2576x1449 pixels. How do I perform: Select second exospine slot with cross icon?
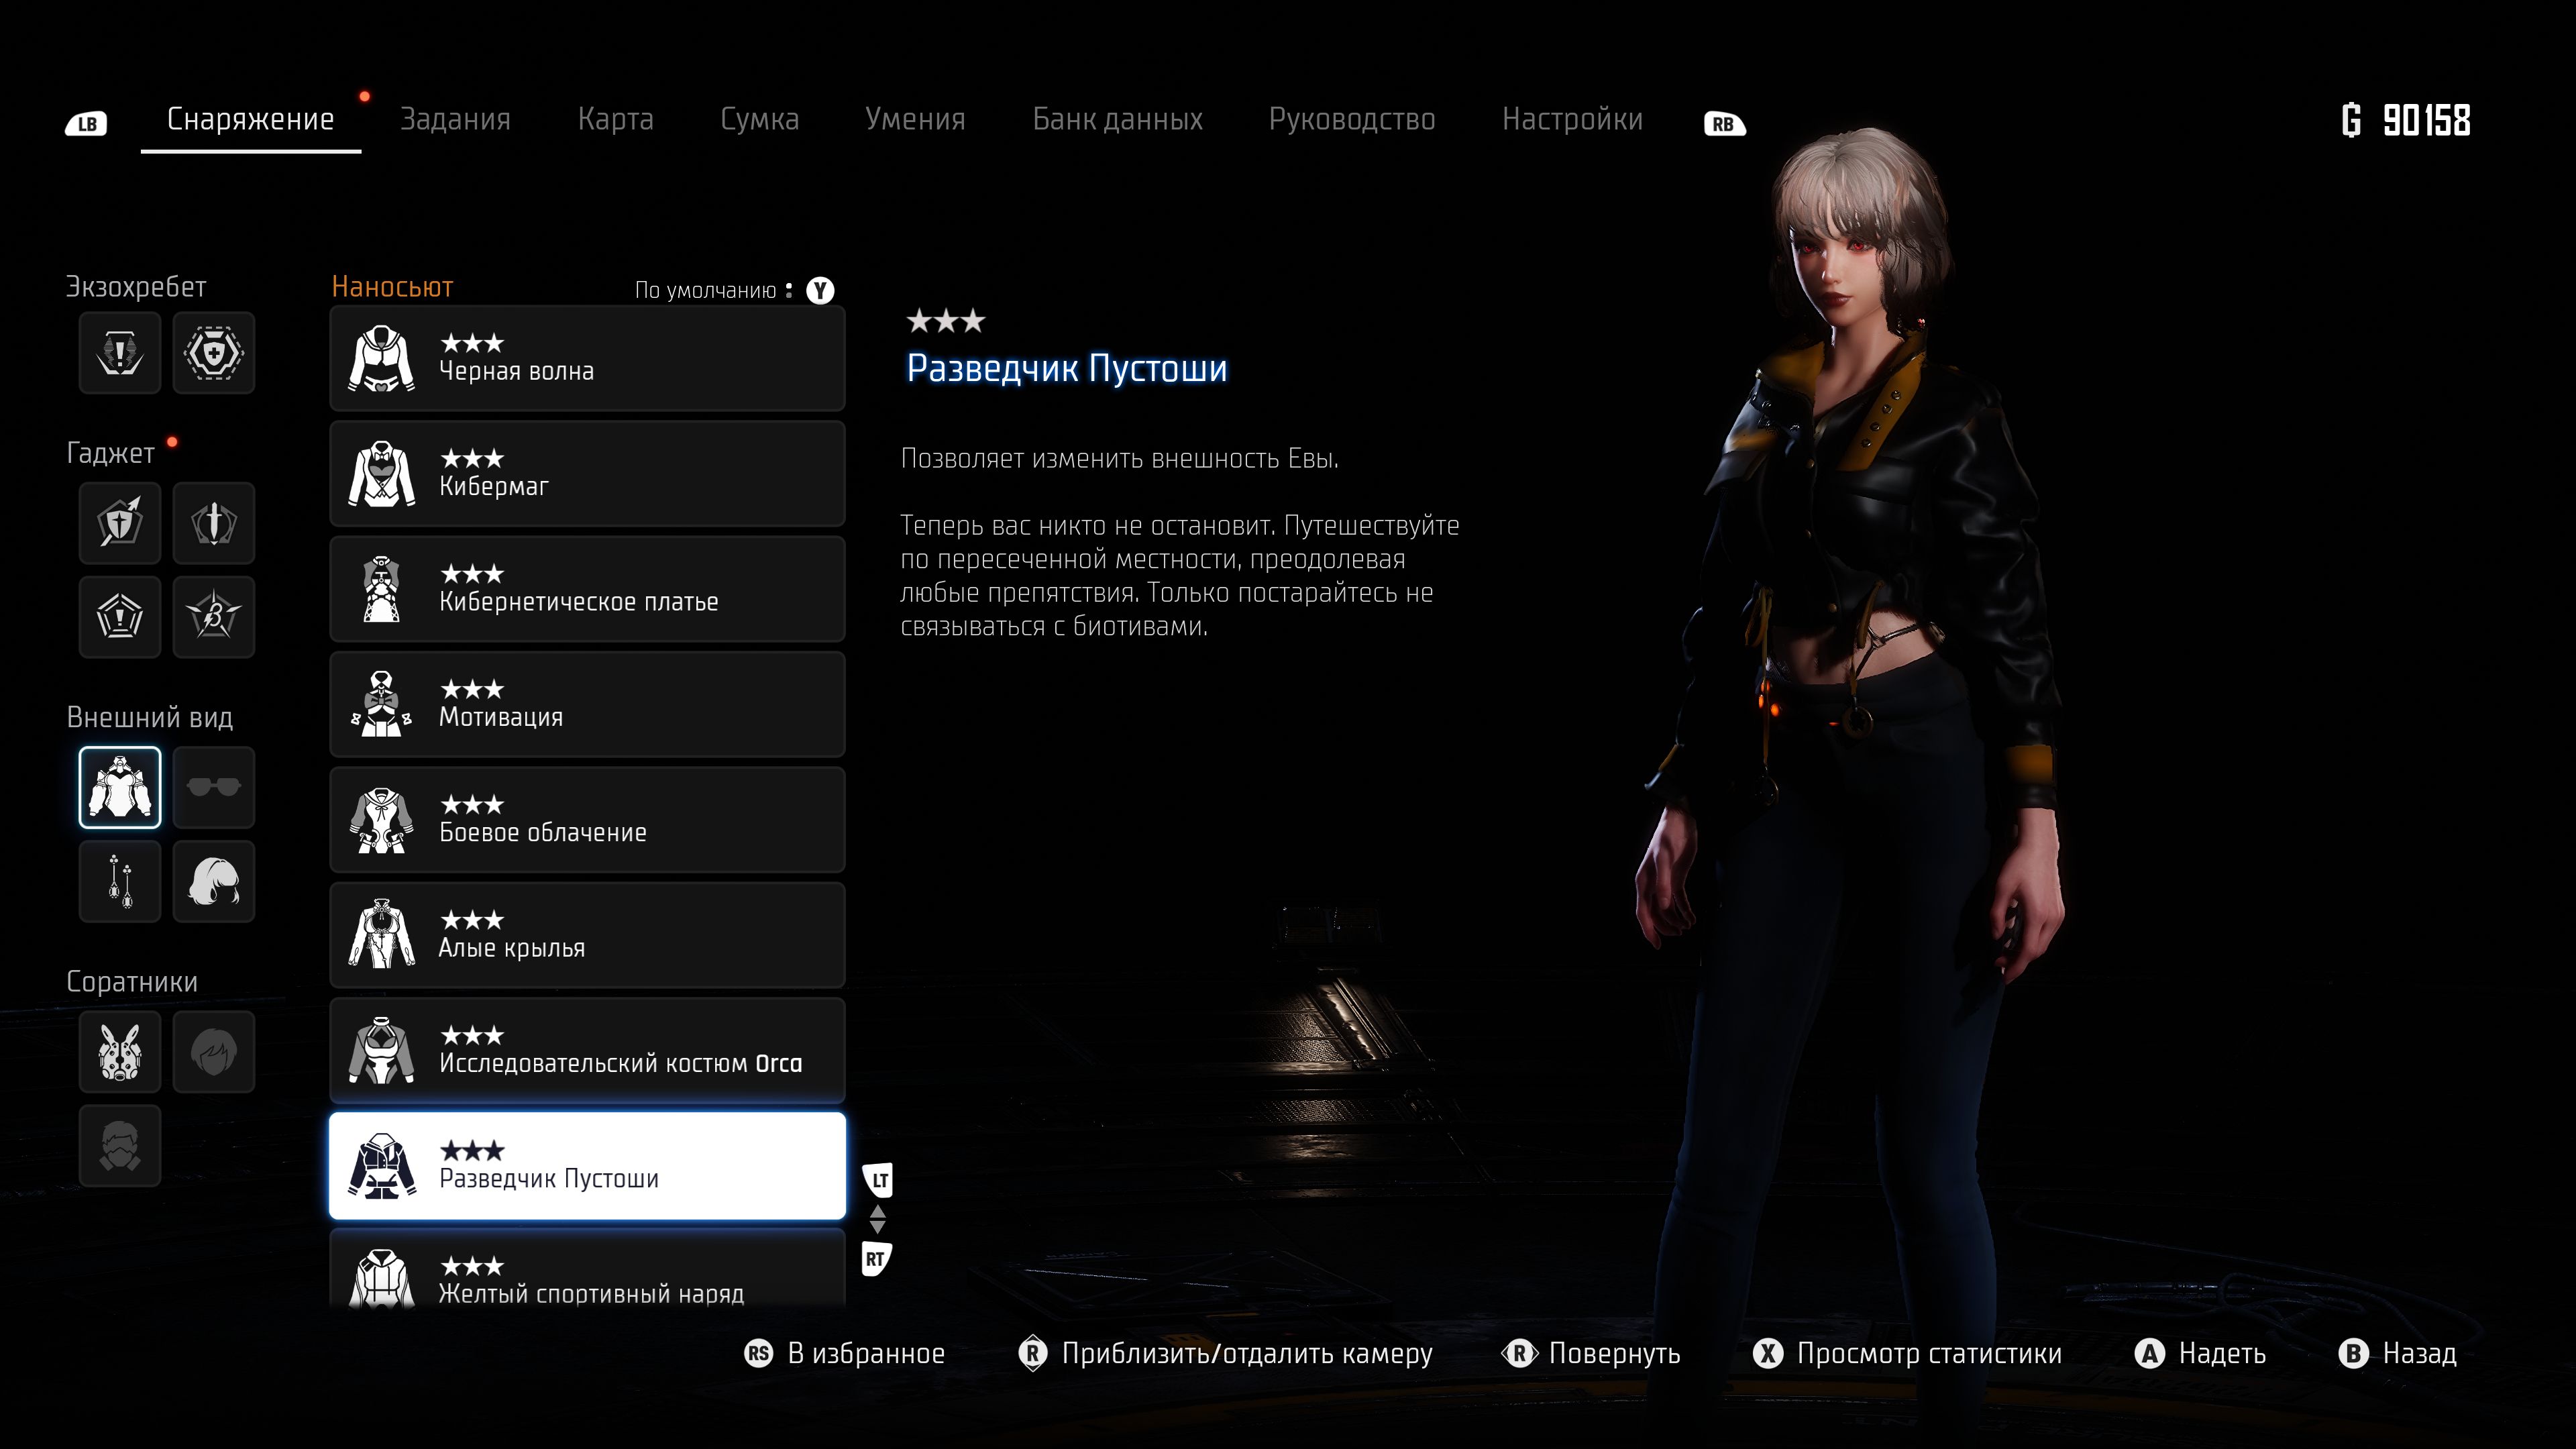point(213,352)
